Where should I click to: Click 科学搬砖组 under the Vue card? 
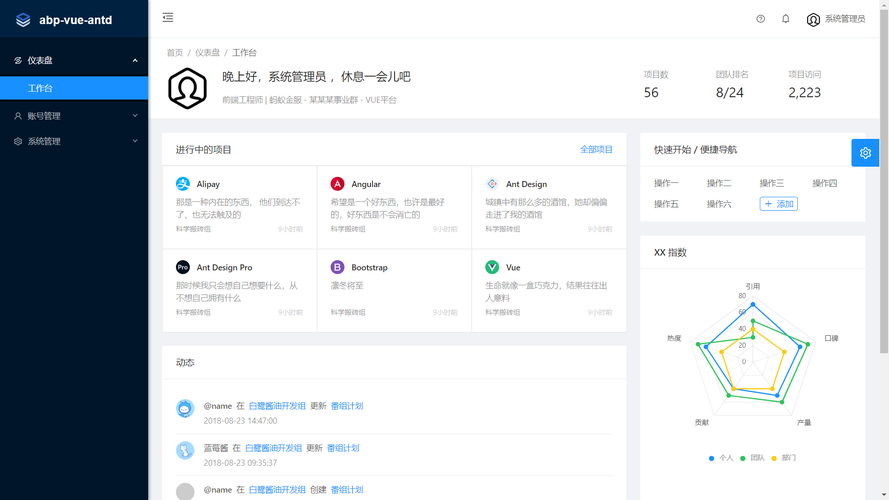point(502,312)
